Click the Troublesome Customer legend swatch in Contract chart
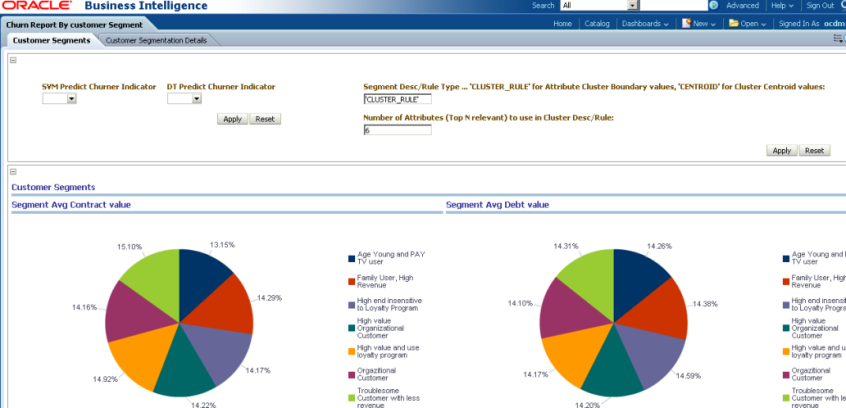This screenshot has height=408, width=846. pyautogui.click(x=351, y=398)
